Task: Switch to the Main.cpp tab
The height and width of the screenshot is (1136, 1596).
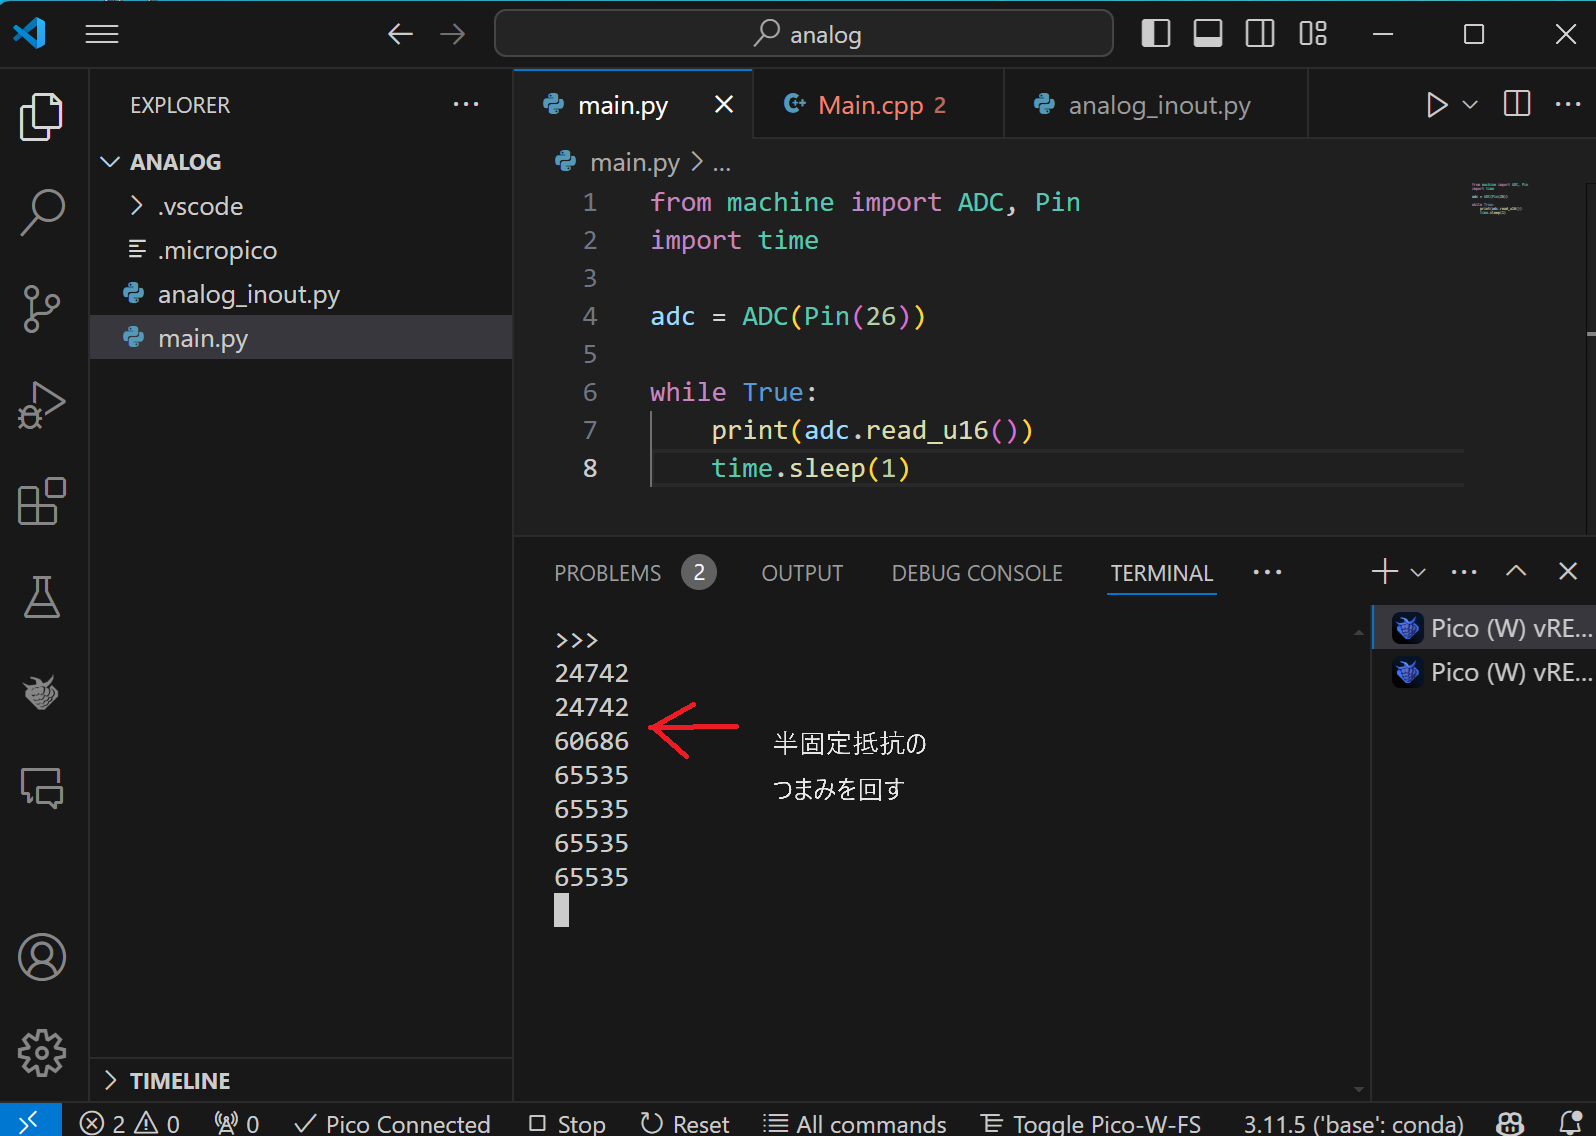Action: pos(878,105)
